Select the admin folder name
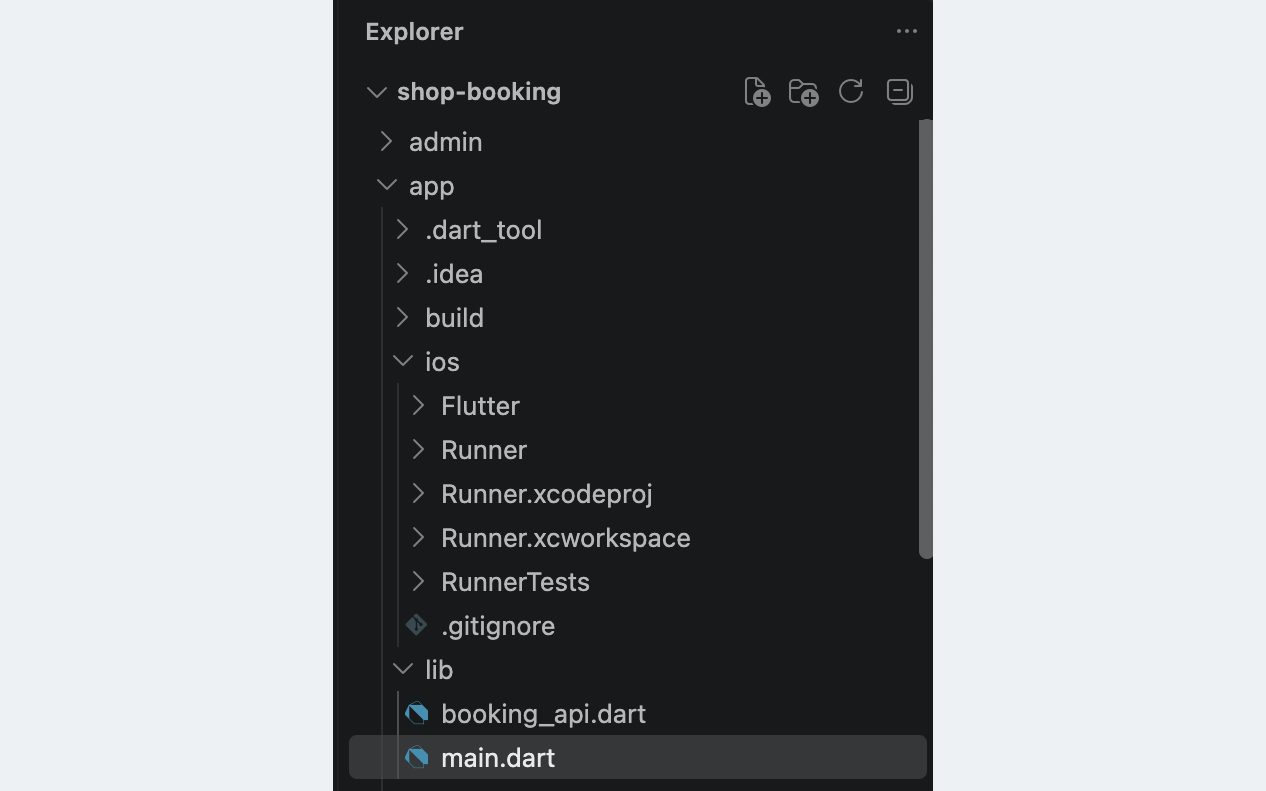 click(x=446, y=142)
